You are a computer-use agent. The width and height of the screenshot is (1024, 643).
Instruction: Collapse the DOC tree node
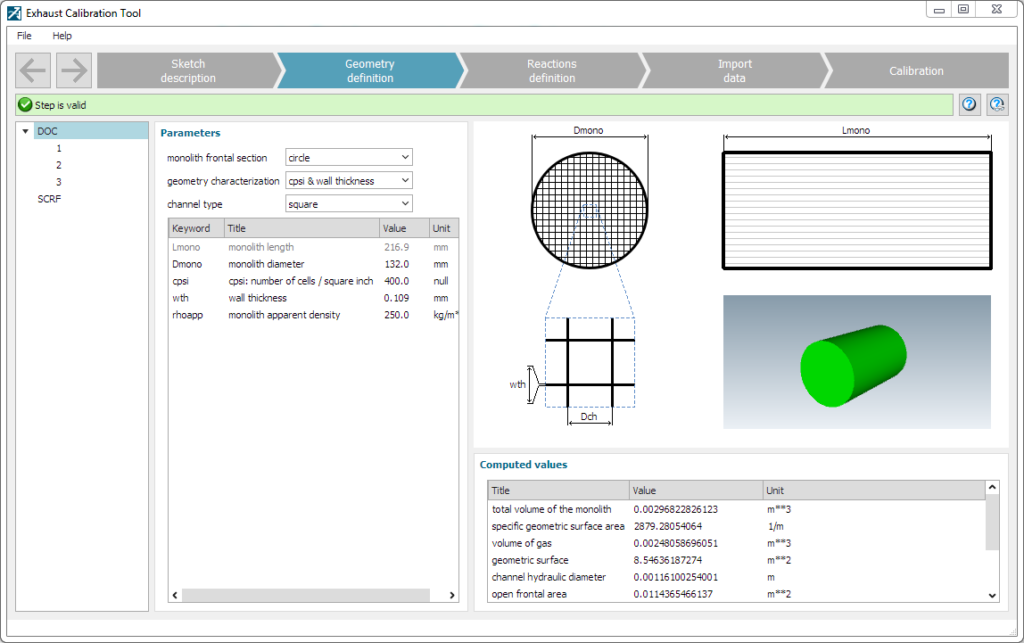coord(25,130)
